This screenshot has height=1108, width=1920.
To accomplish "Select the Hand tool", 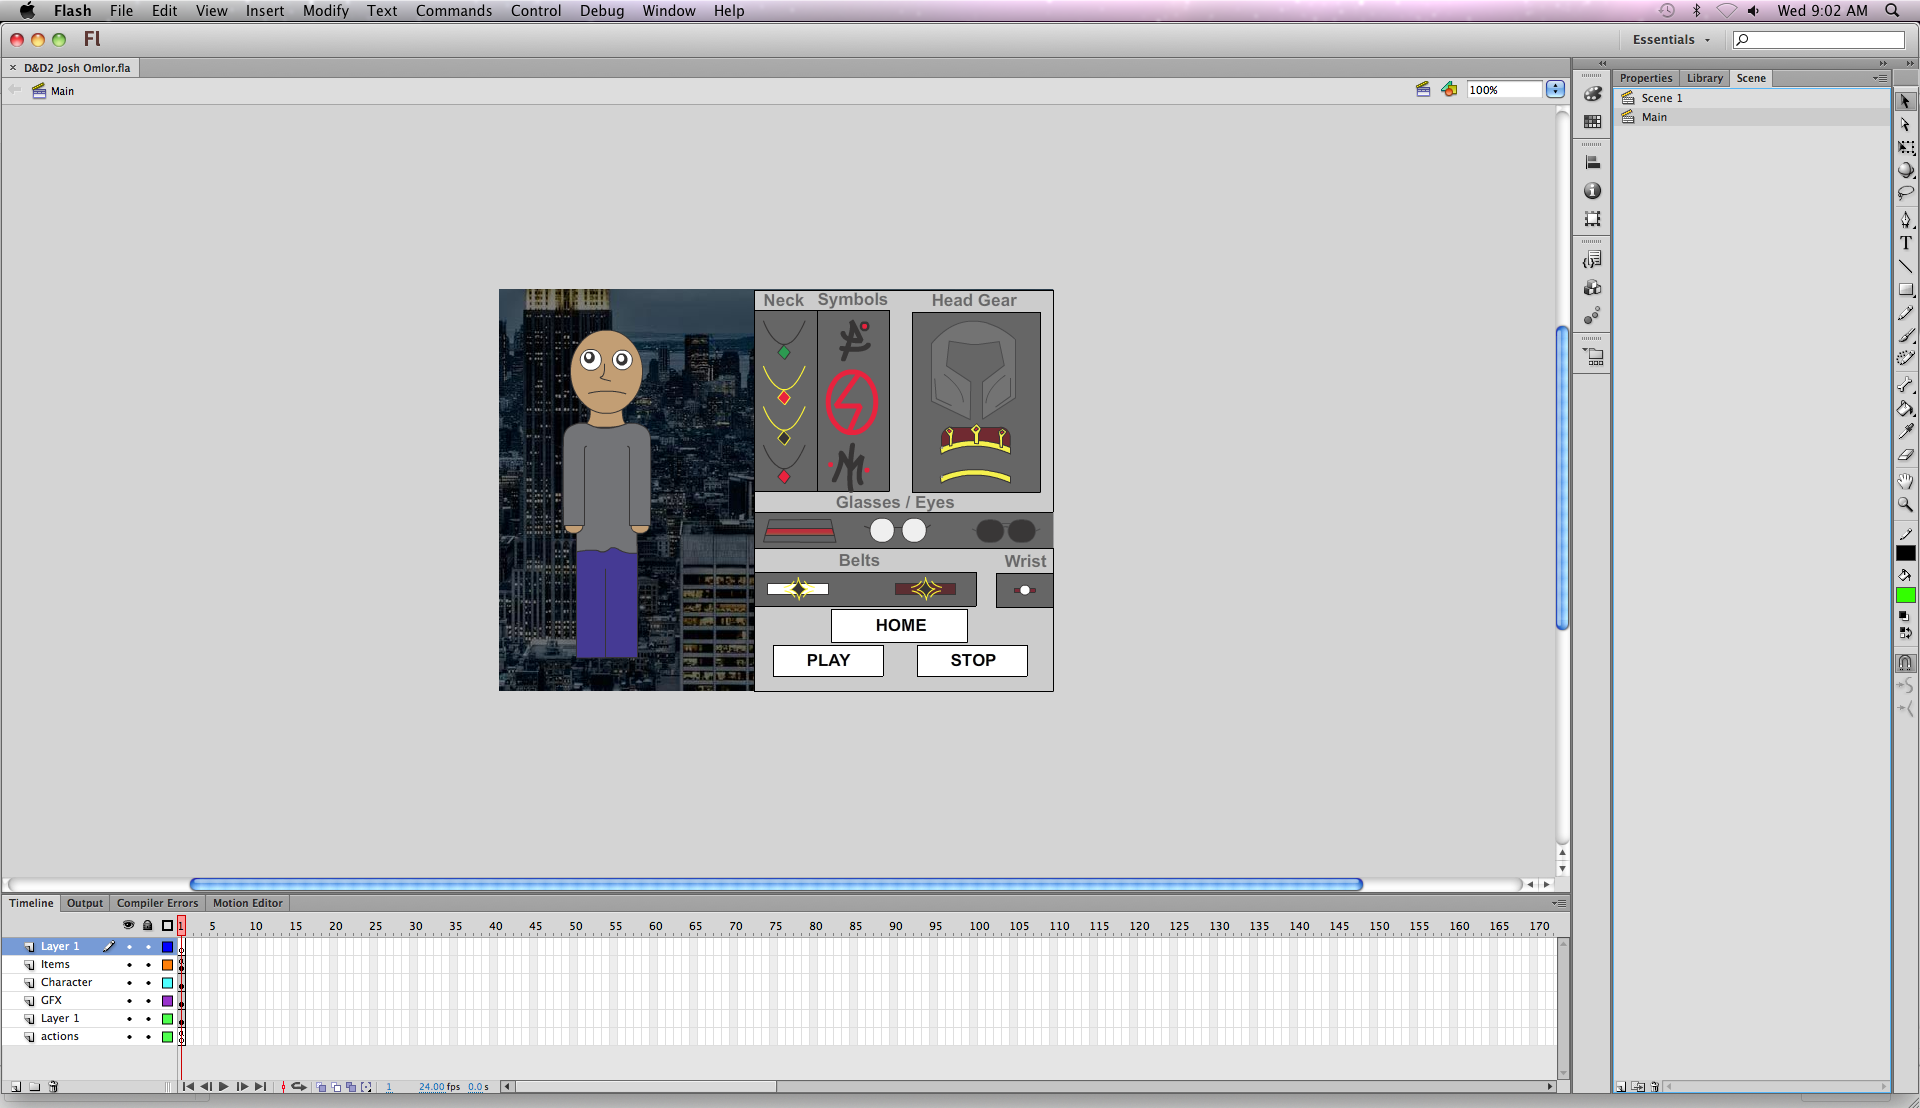I will point(1905,481).
